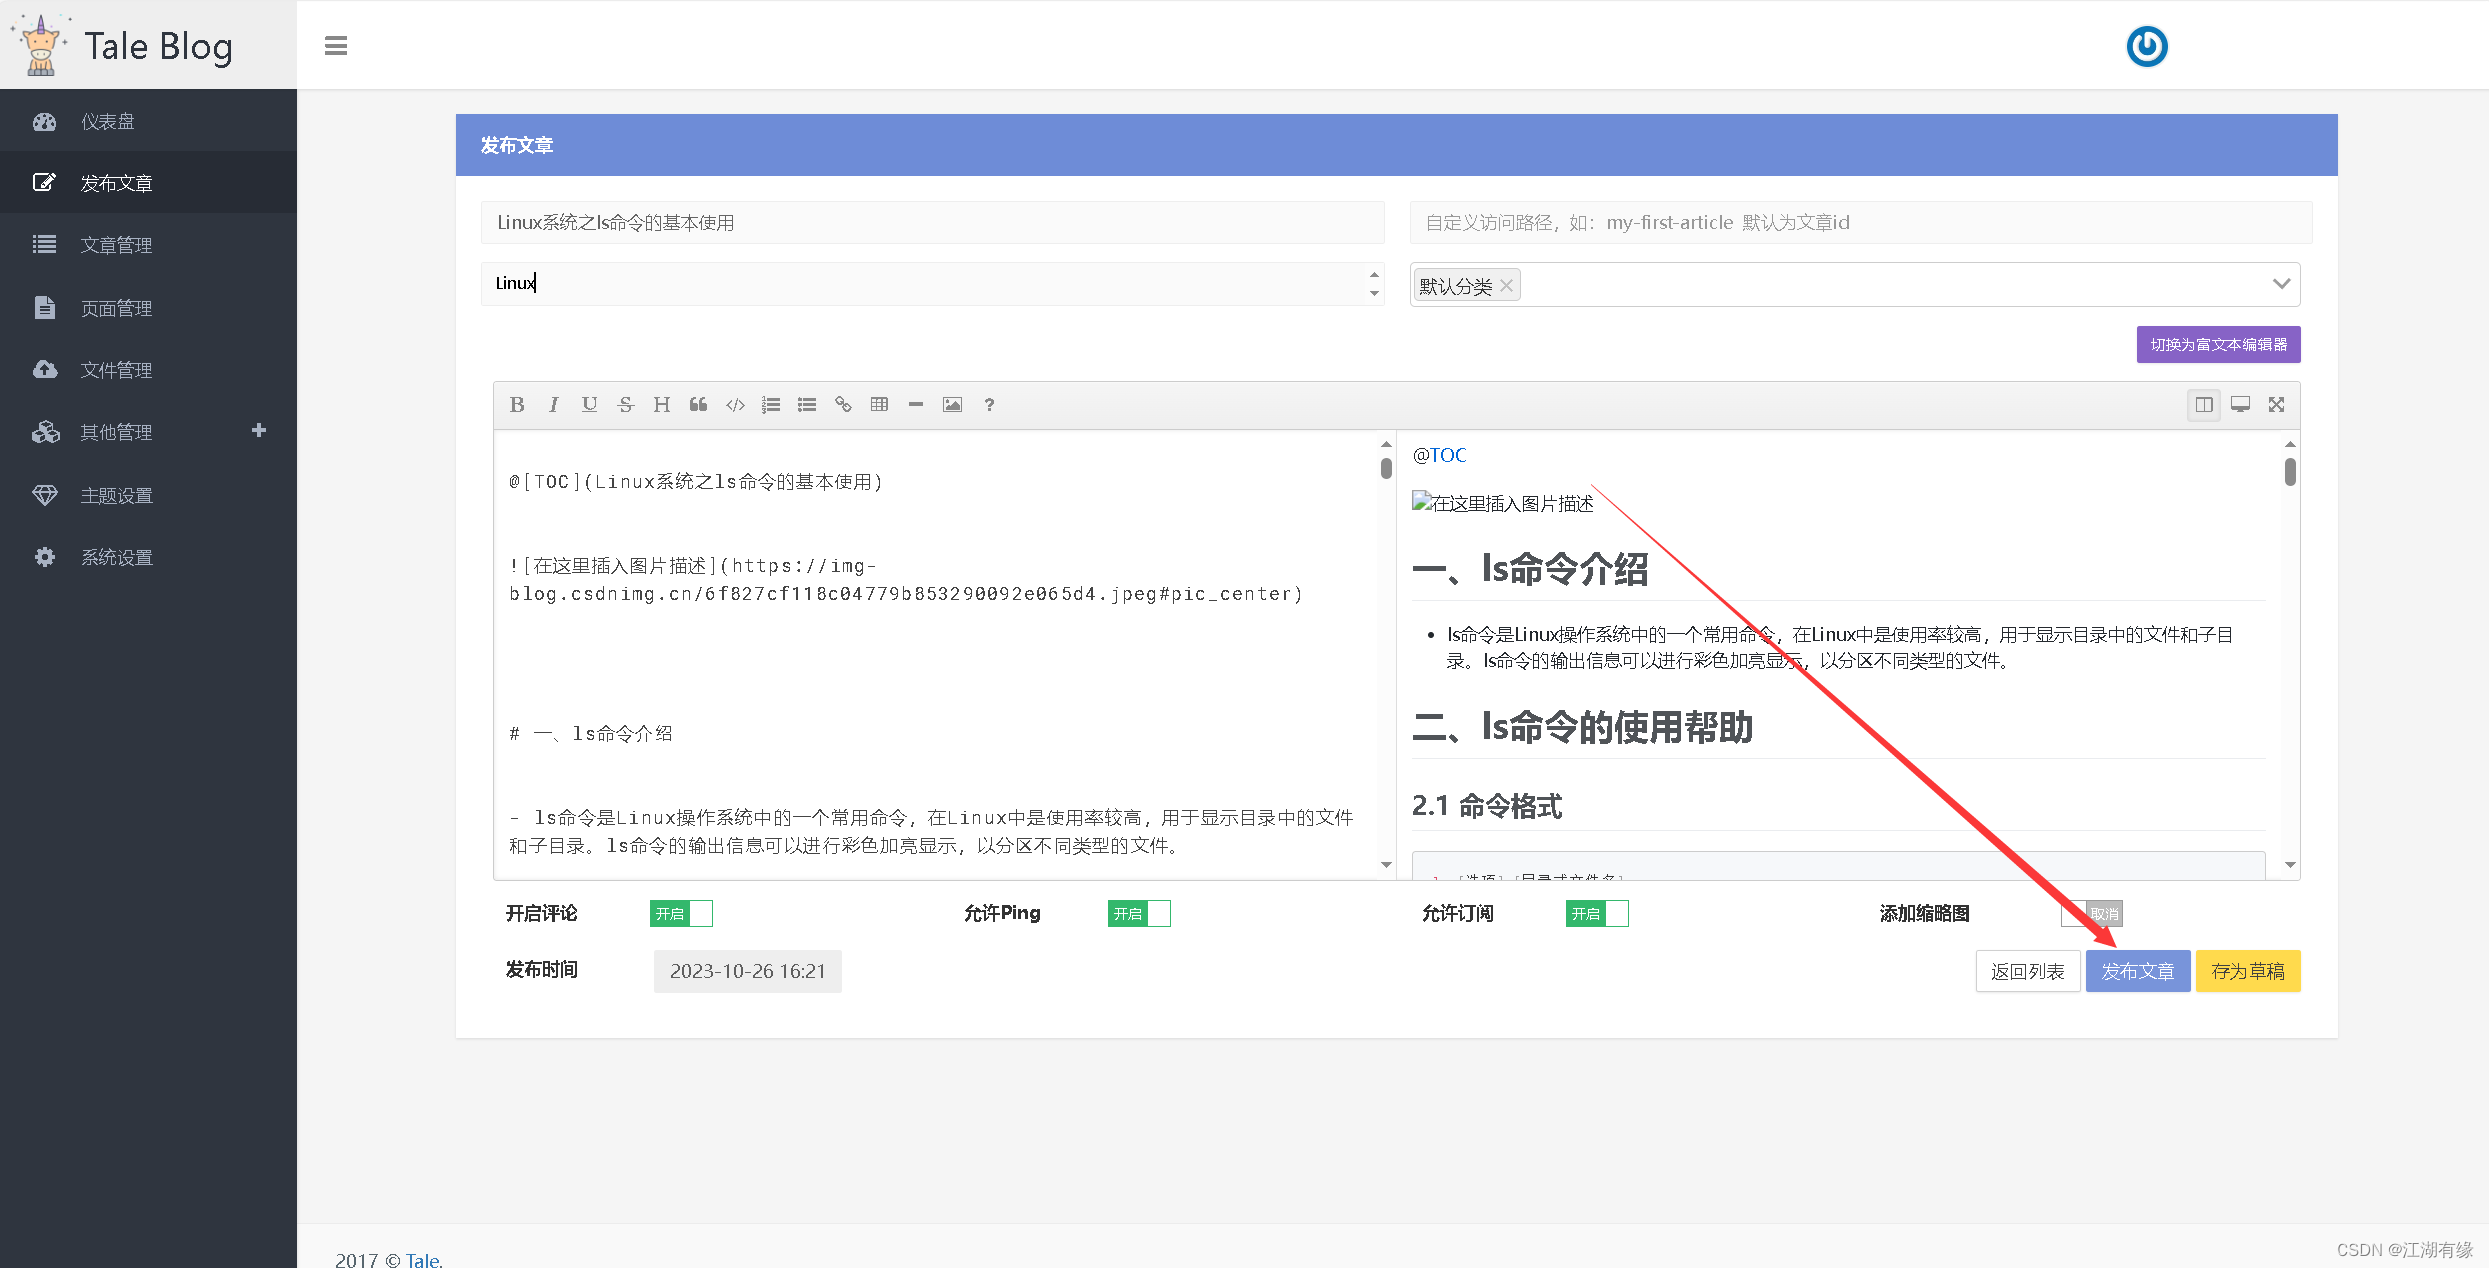Screen dimensions: 2489x1268
Task: Click the markdown editor scrollbar thumb
Action: [1386, 468]
